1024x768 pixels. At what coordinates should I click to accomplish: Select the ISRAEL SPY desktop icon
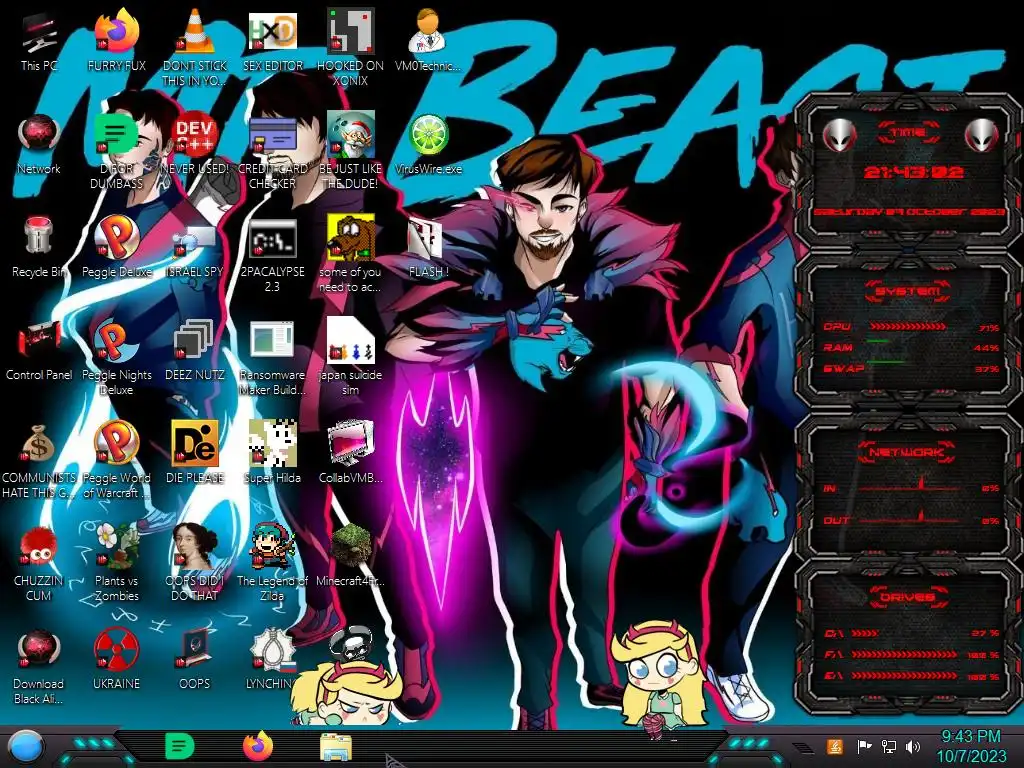pos(195,253)
